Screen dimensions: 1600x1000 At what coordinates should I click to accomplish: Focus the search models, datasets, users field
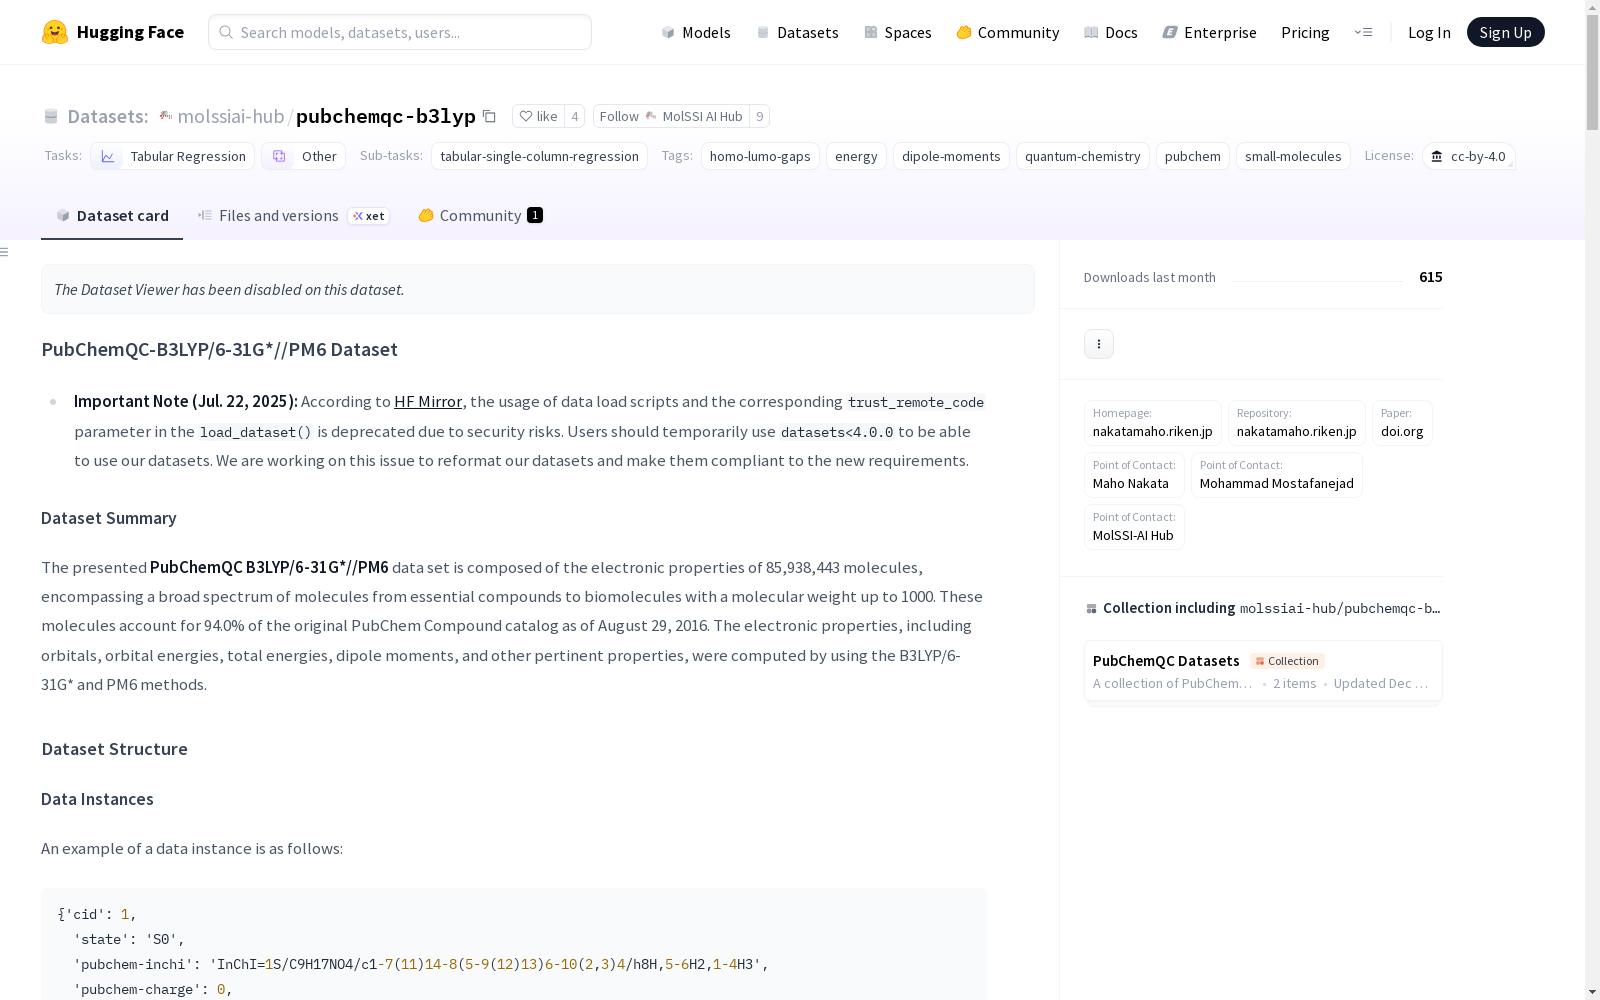click(x=400, y=32)
